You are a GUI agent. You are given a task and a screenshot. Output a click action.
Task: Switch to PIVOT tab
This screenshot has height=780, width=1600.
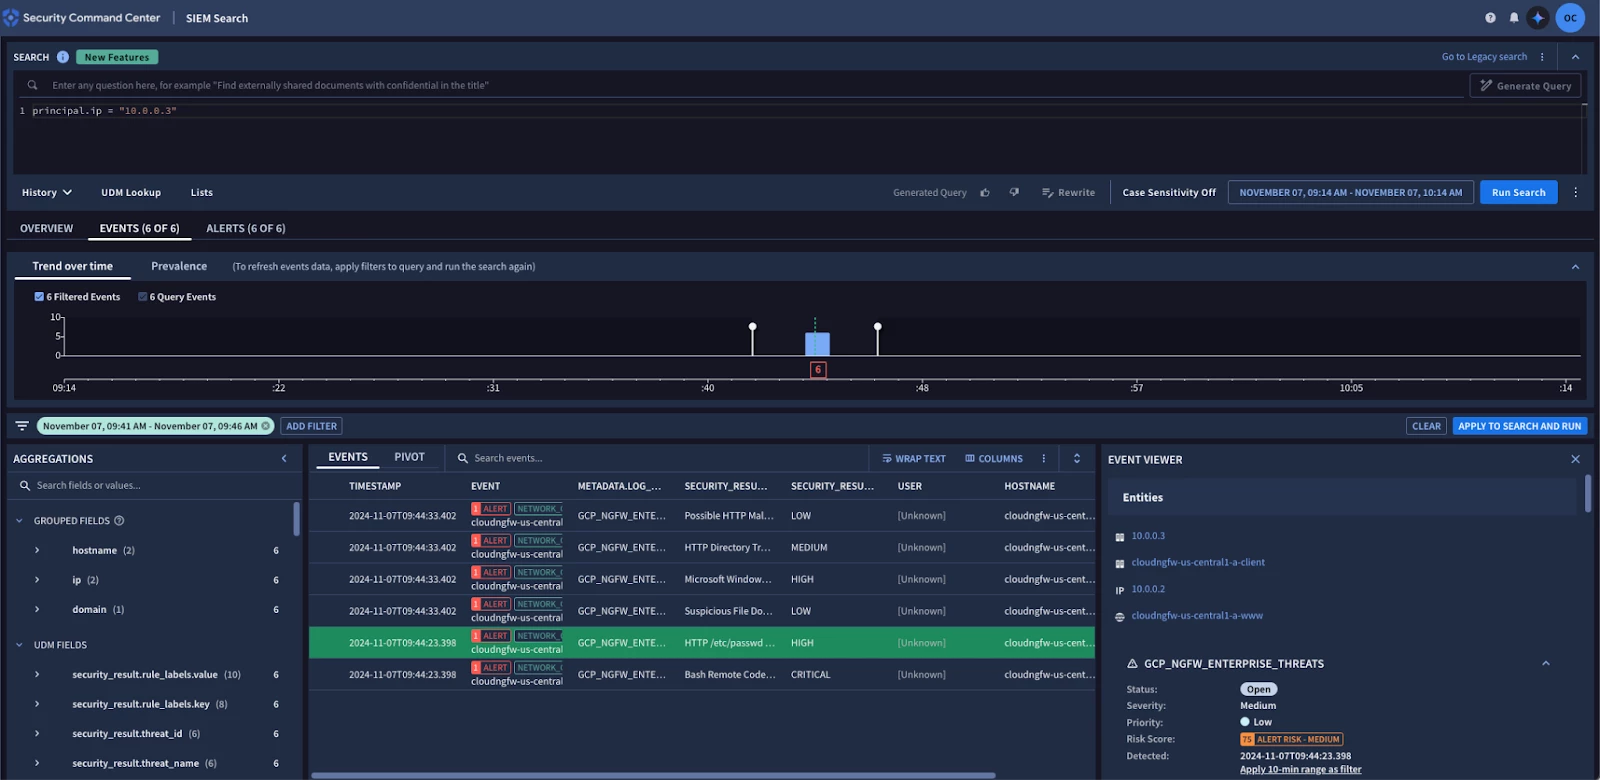pos(409,458)
